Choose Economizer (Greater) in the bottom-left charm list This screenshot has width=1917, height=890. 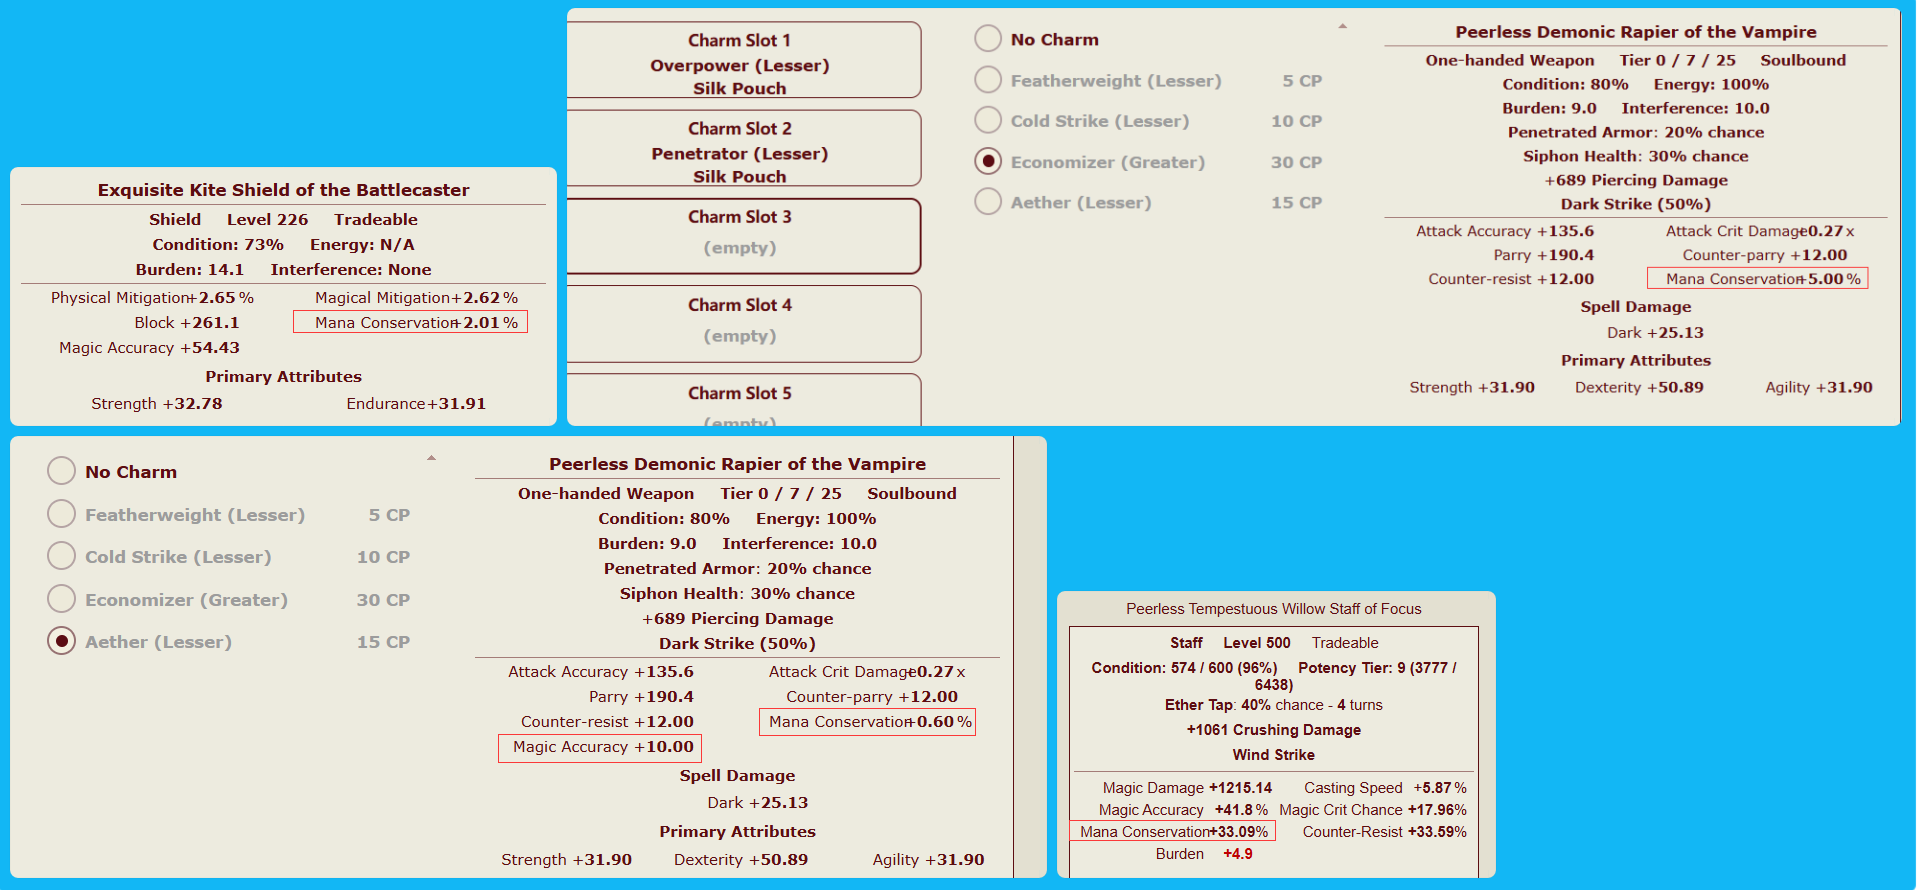62,599
